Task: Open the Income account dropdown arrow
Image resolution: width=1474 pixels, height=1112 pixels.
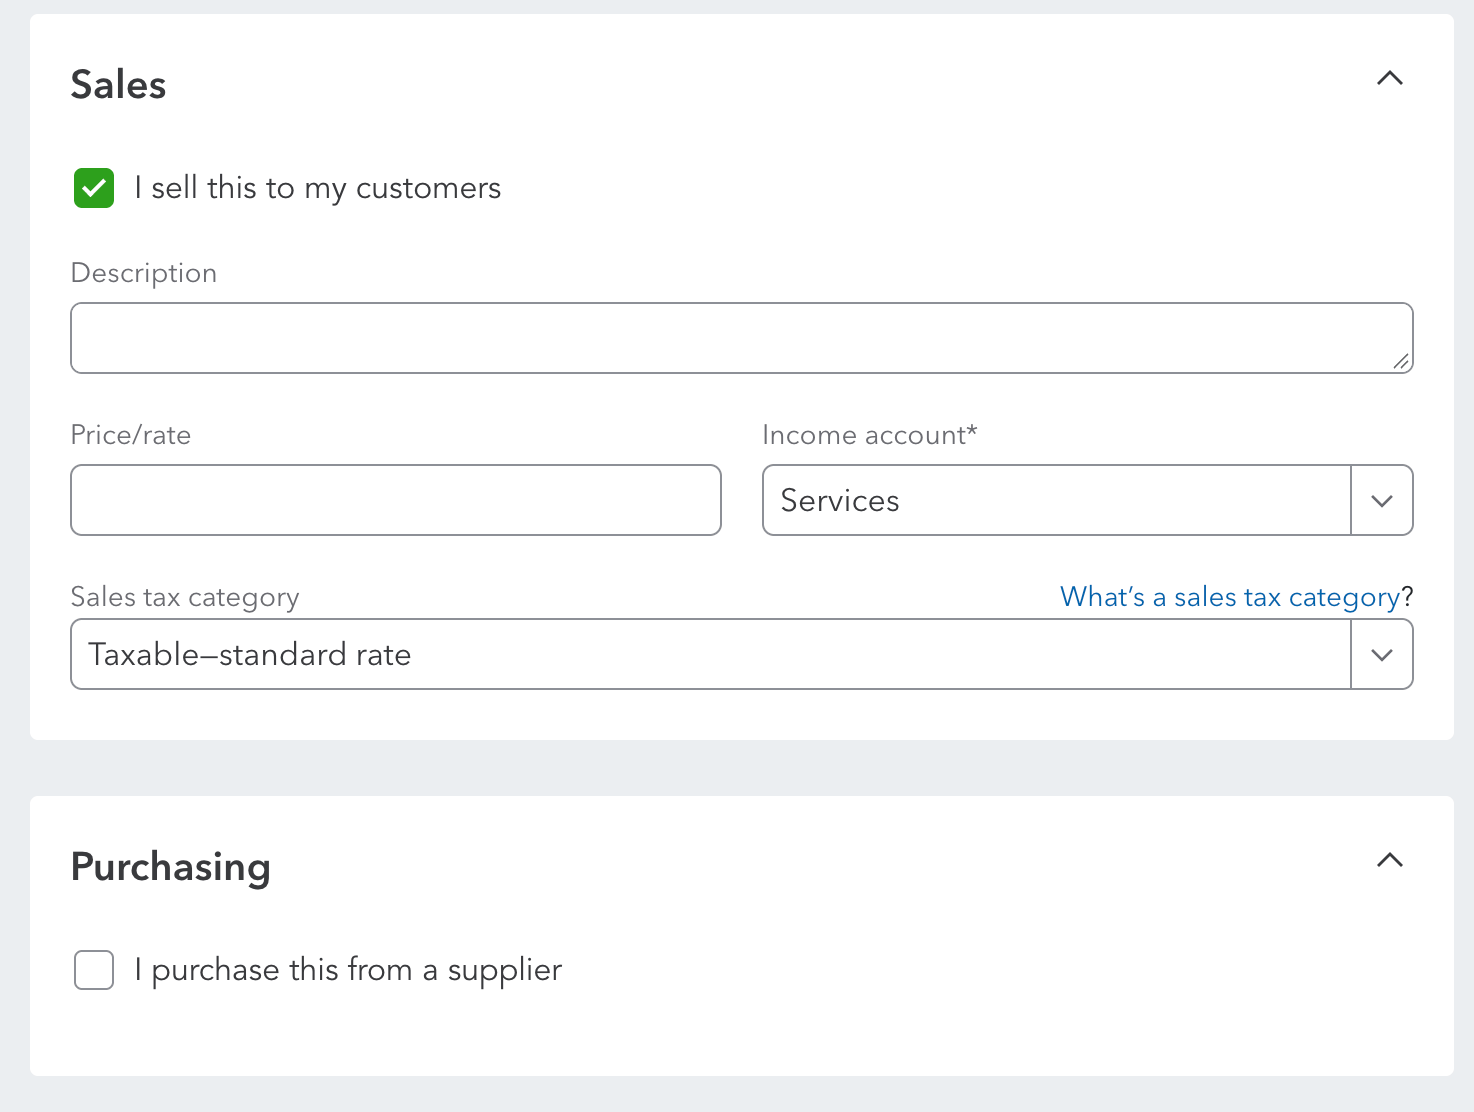Action: tap(1382, 500)
